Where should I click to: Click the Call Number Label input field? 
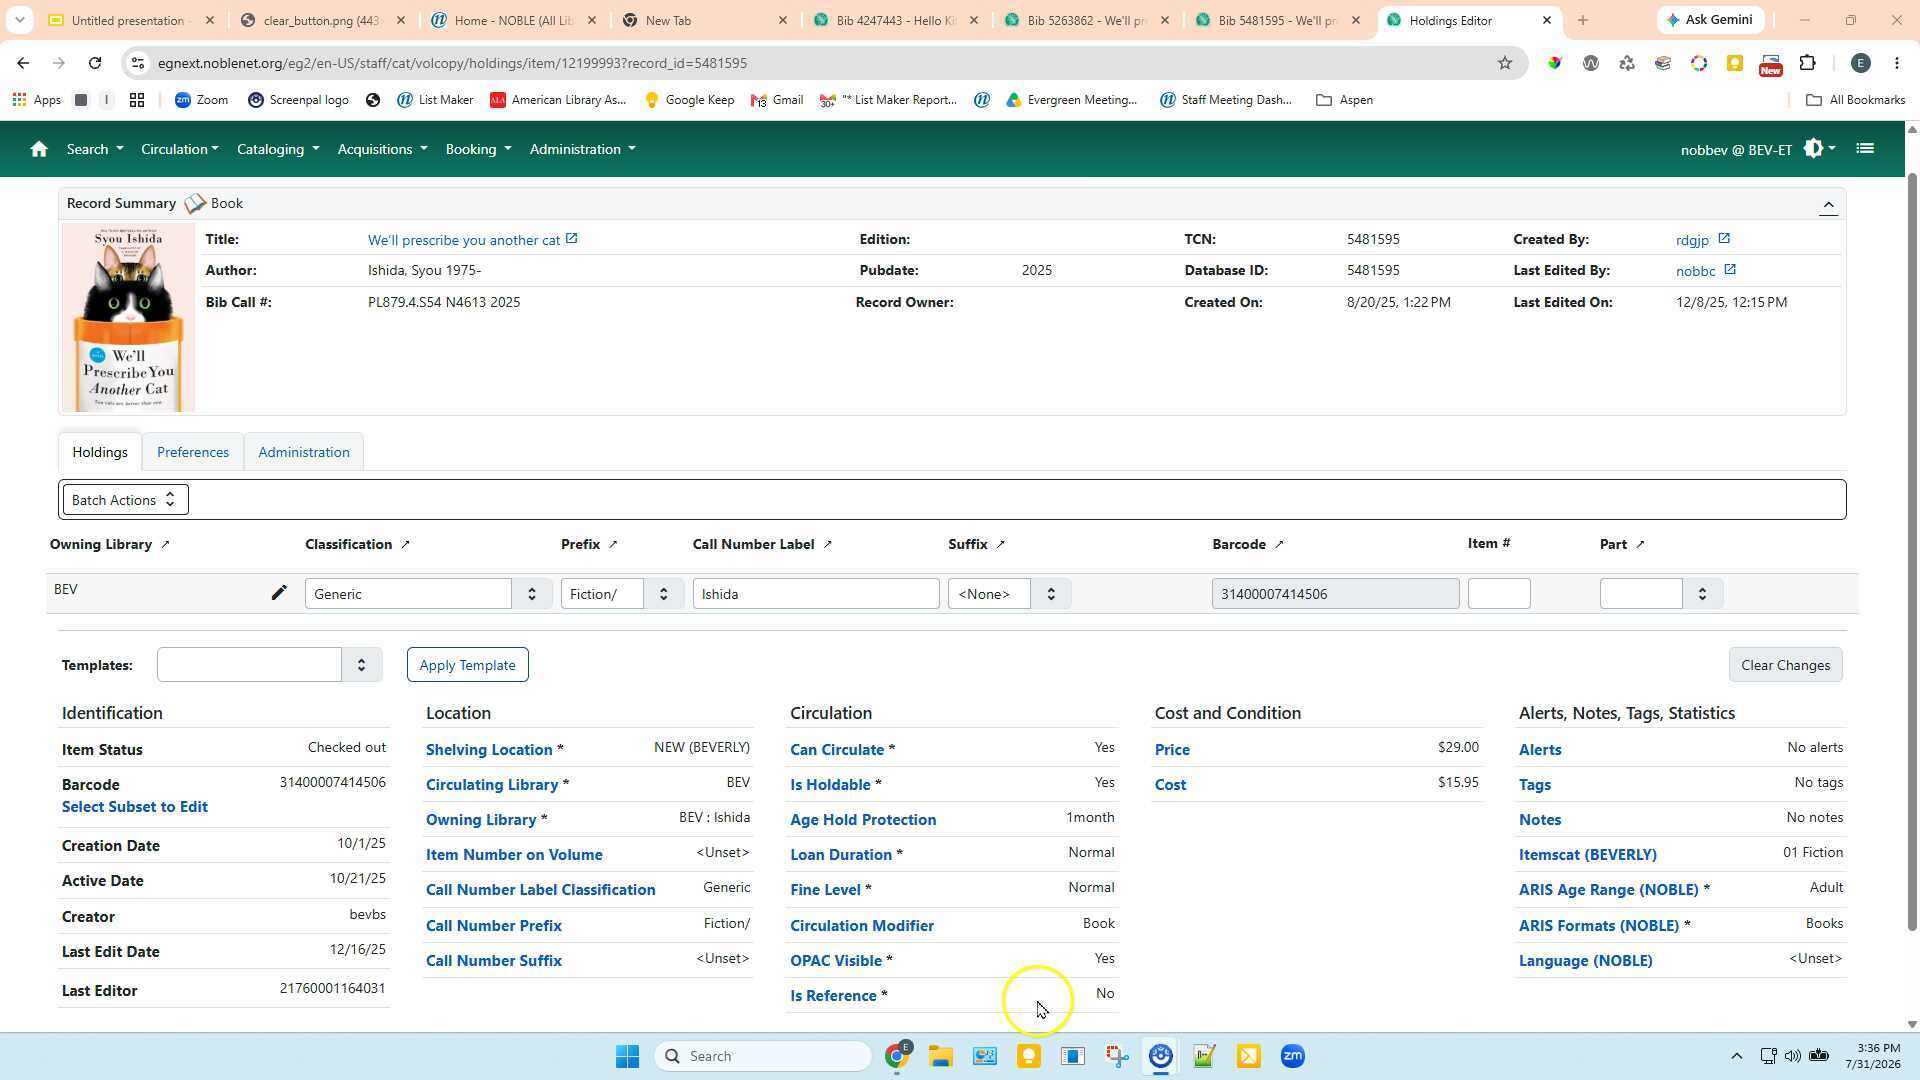[x=816, y=594]
